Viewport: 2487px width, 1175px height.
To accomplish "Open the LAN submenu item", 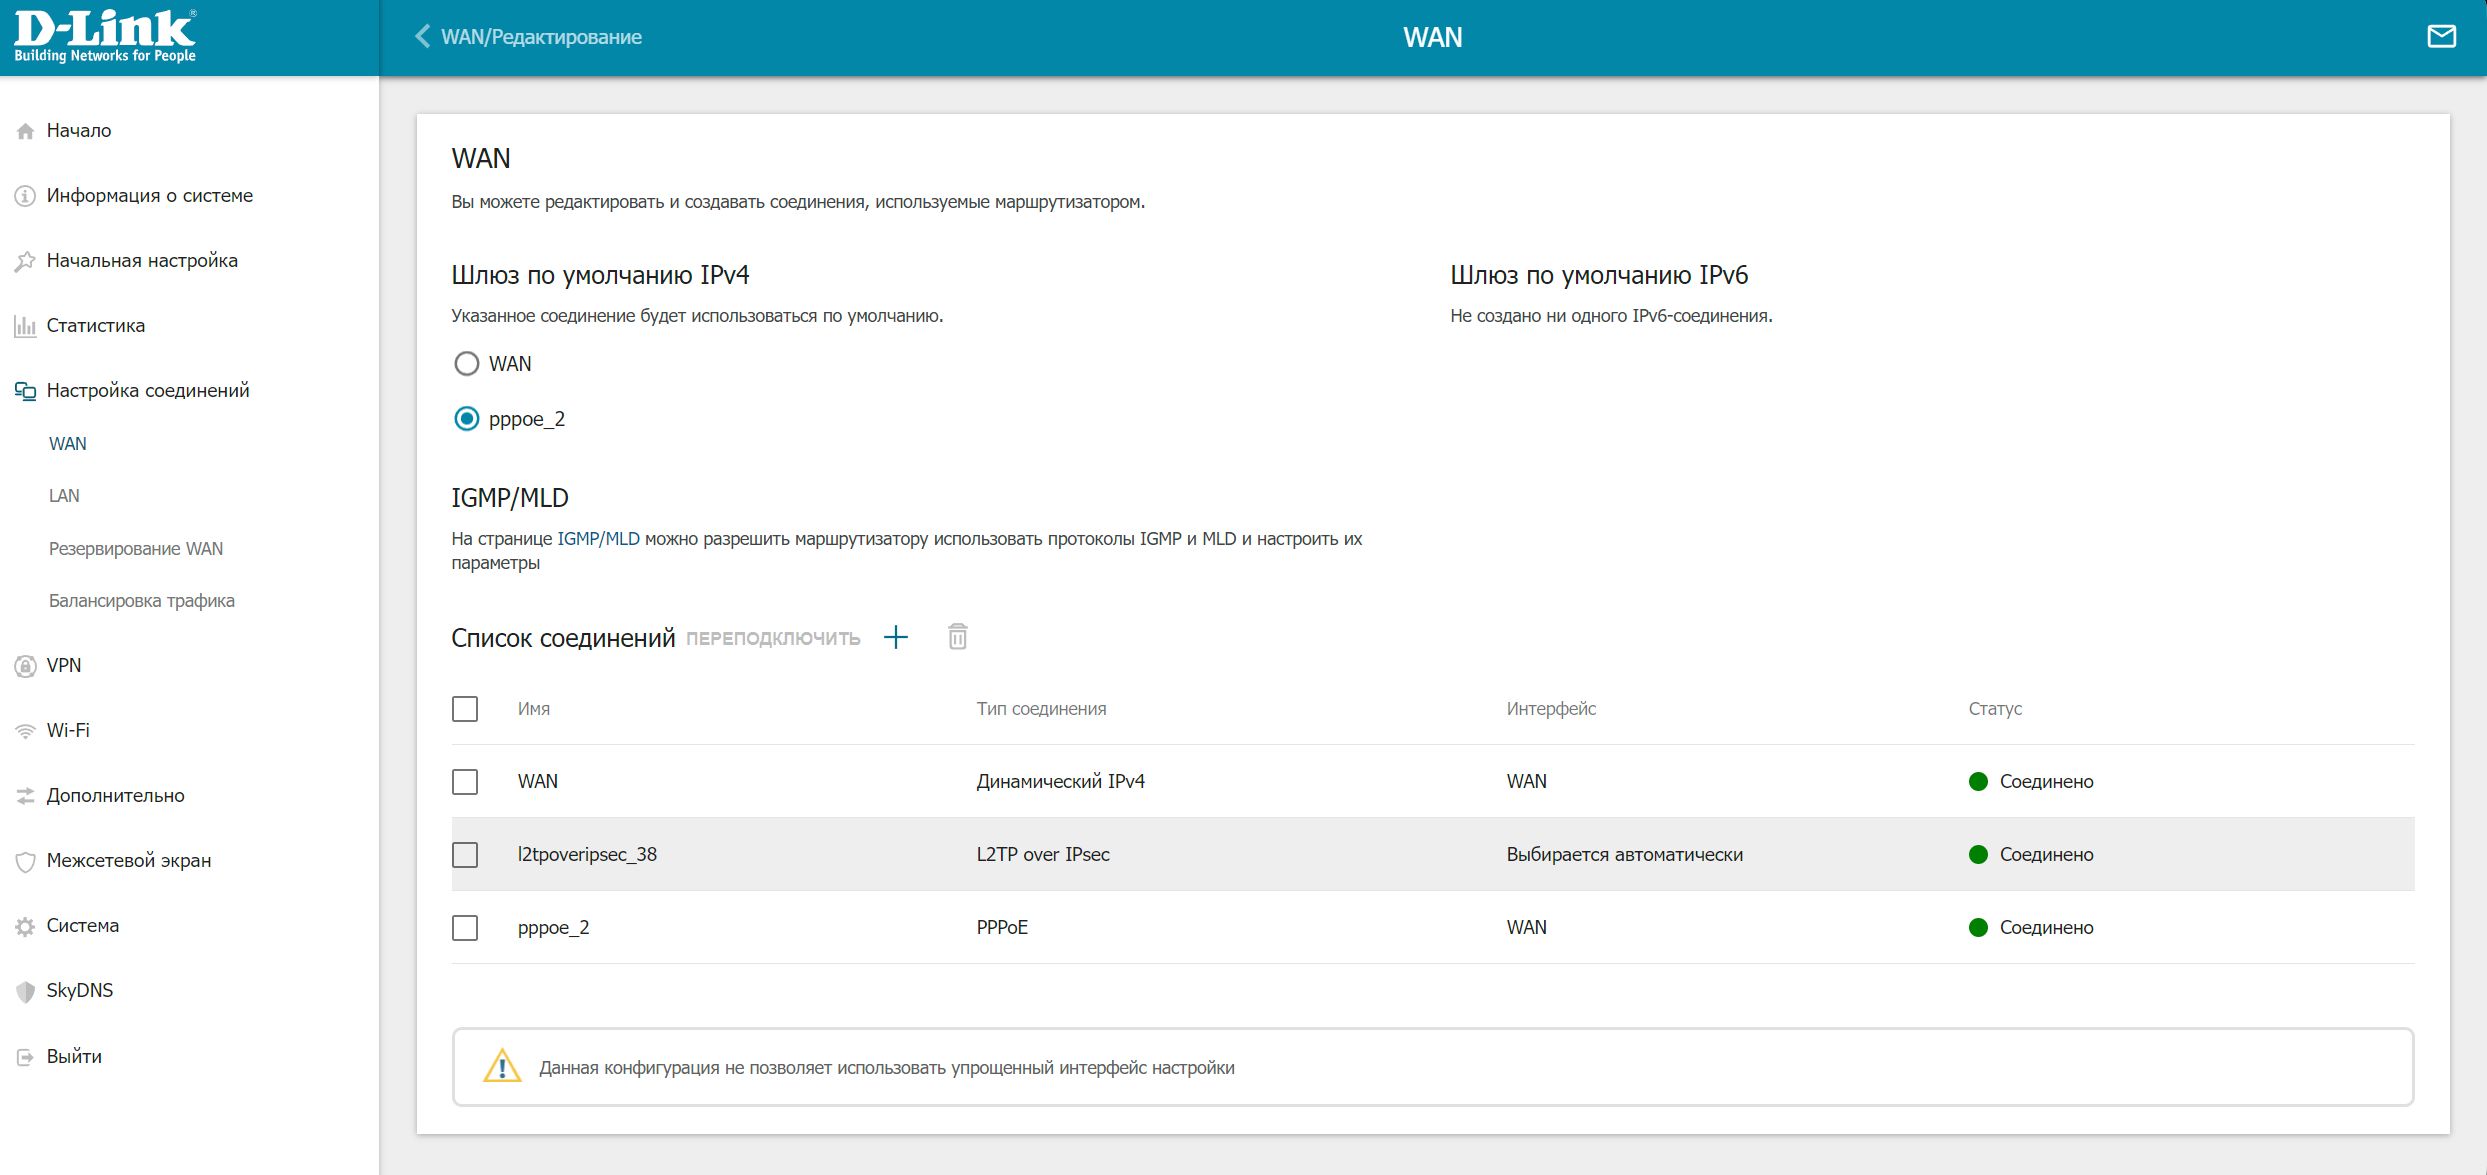I will pyautogui.click(x=64, y=496).
